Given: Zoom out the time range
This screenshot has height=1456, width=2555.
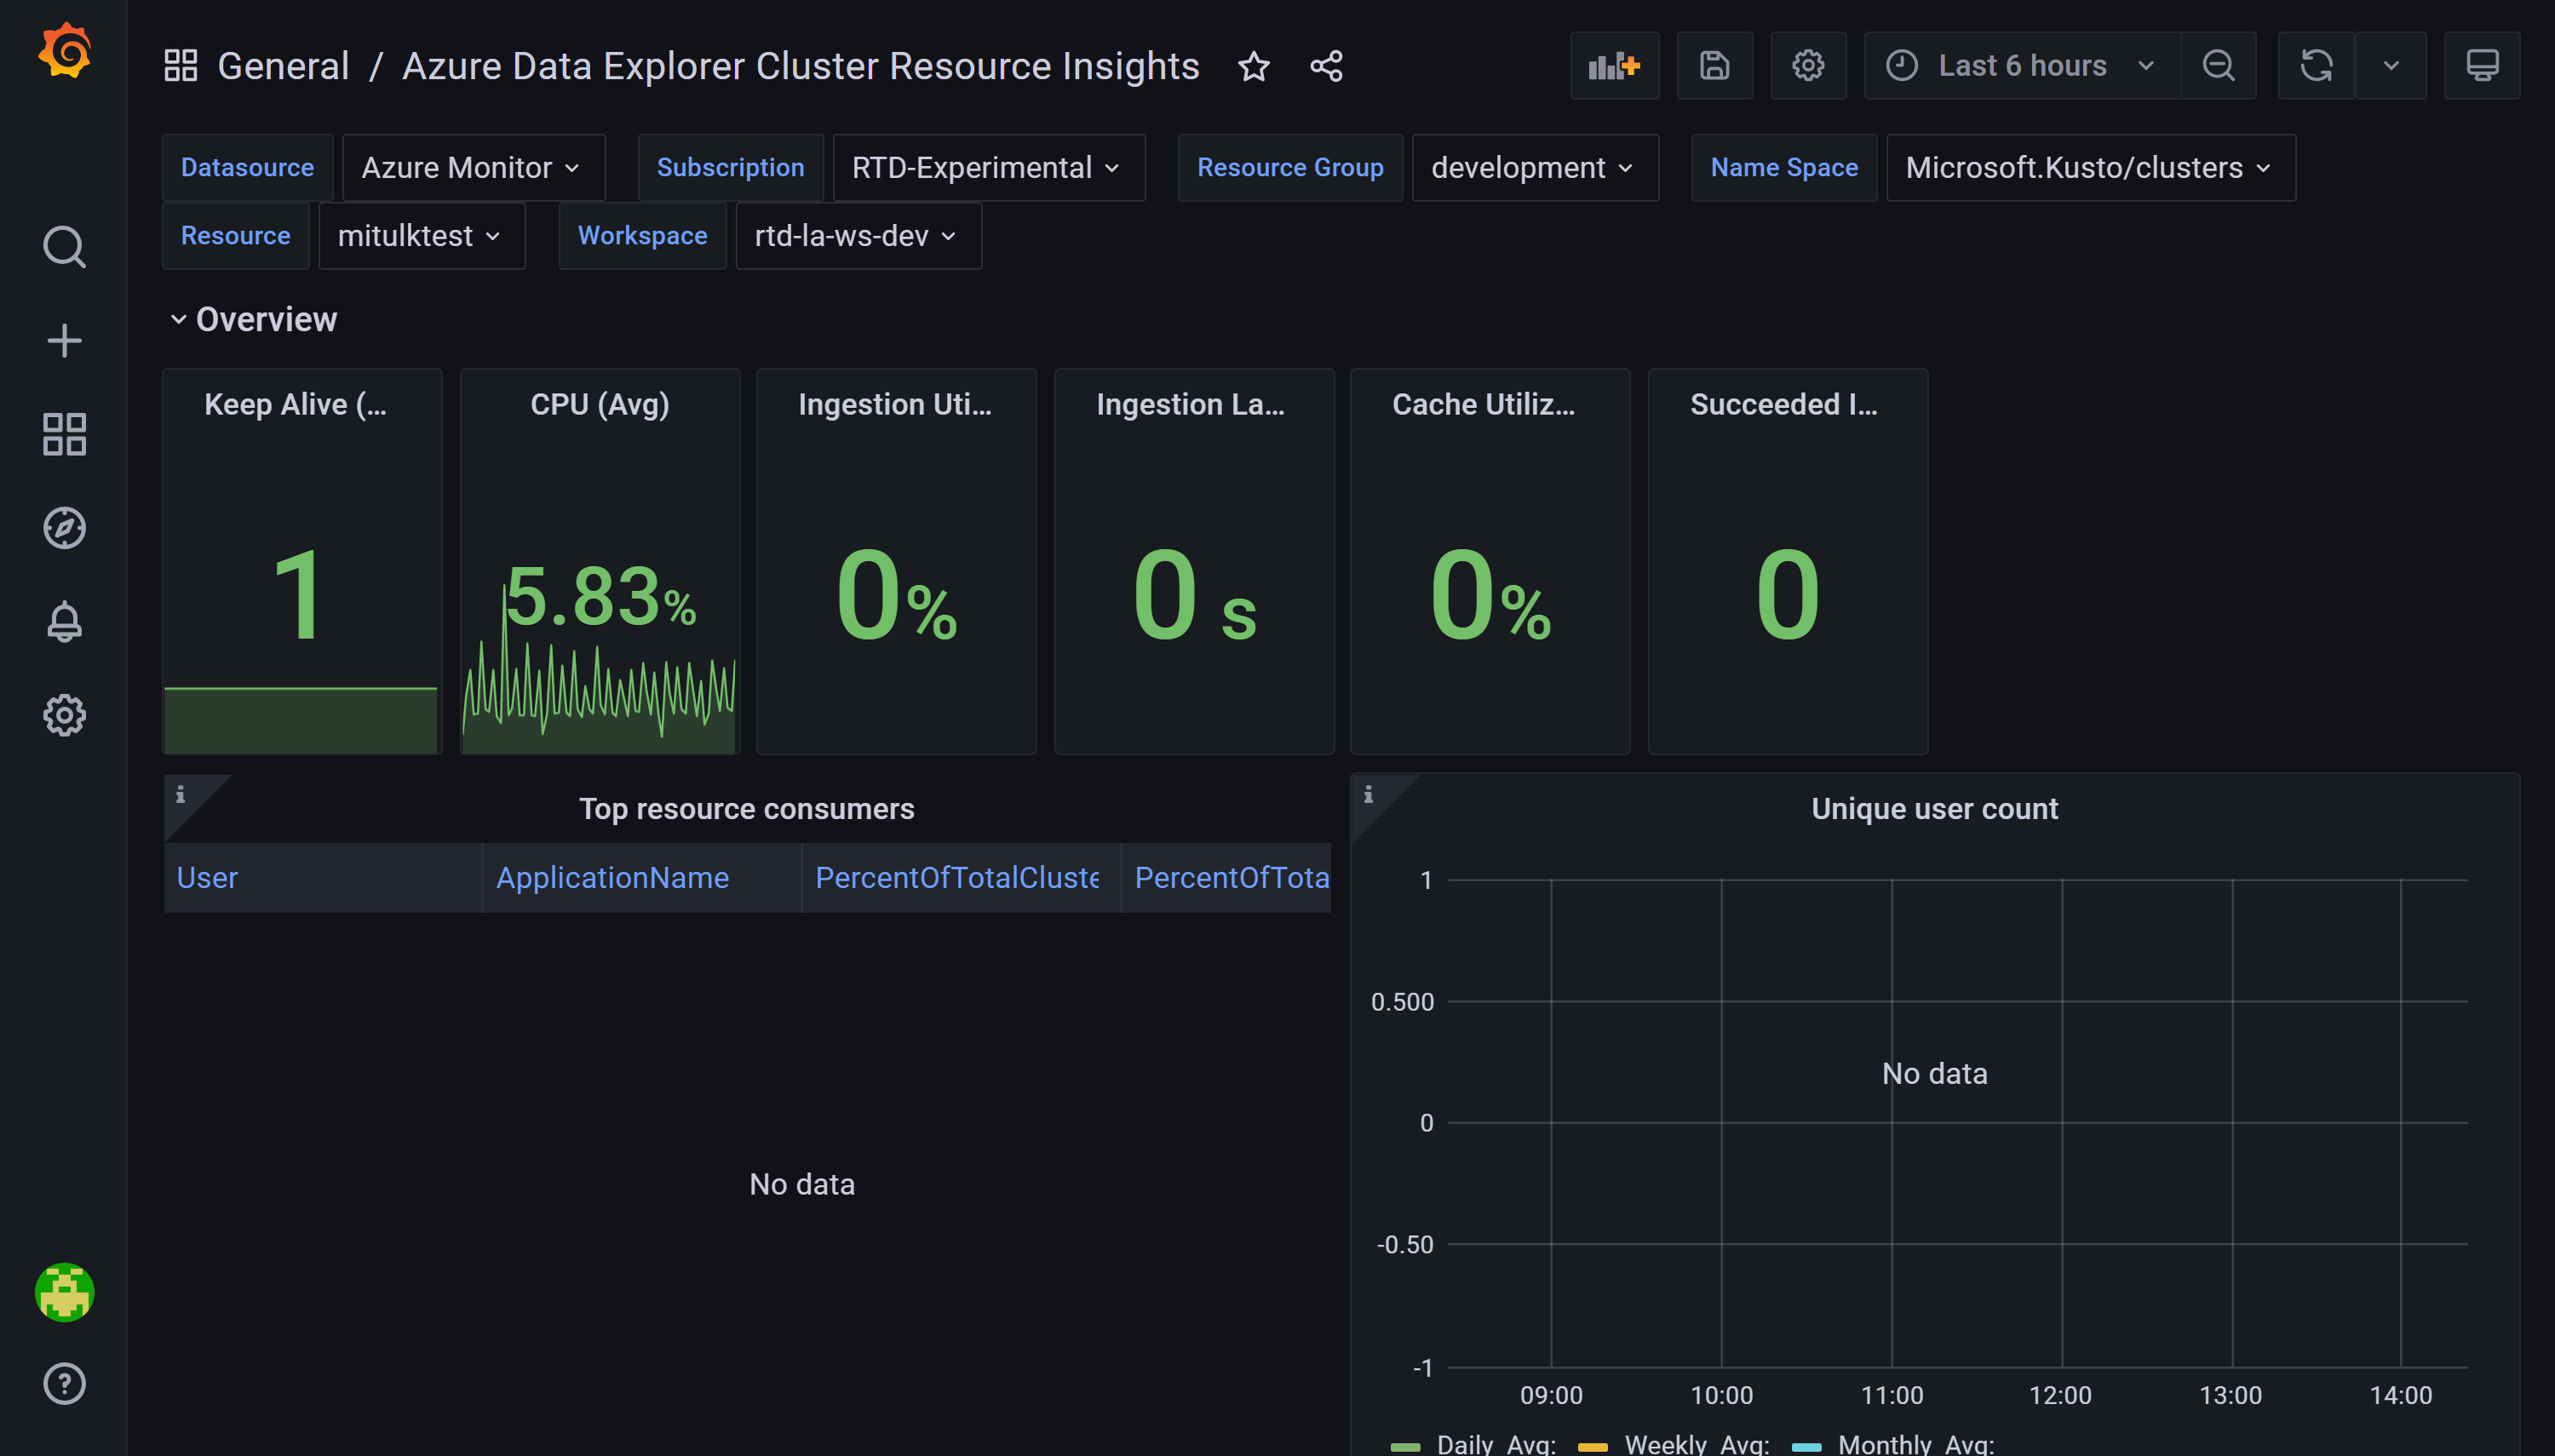Looking at the screenshot, I should [2218, 66].
